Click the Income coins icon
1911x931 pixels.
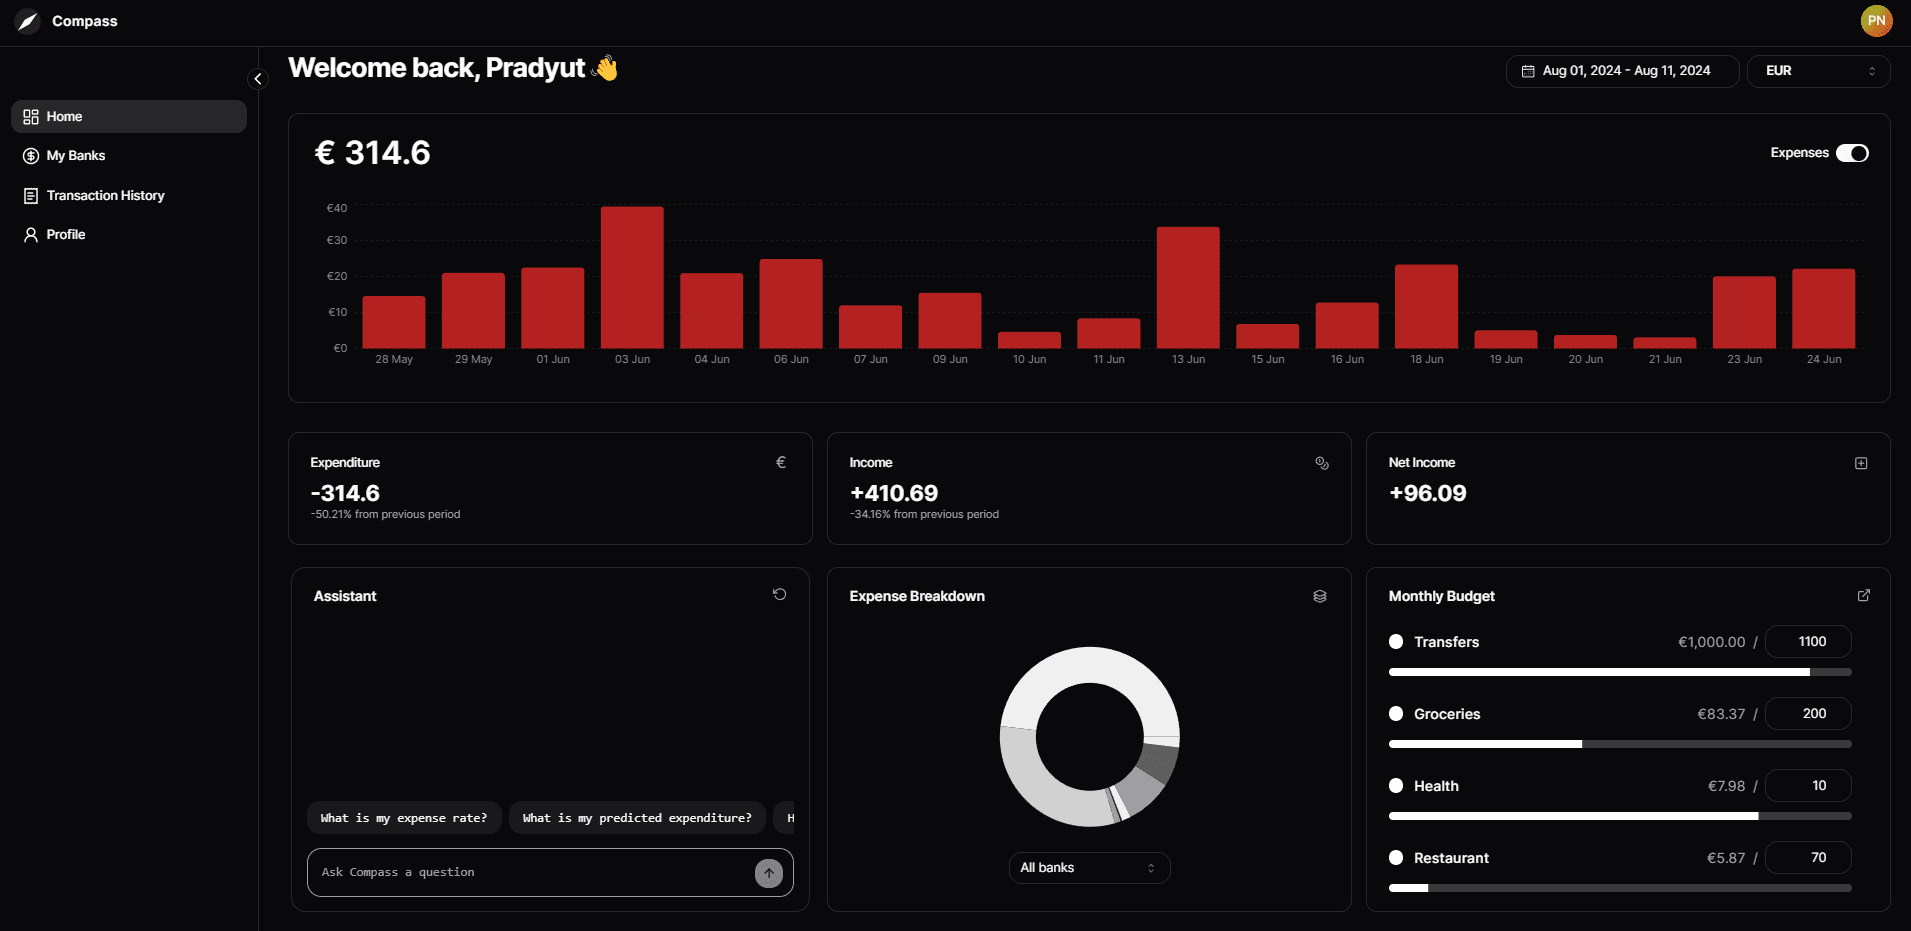tap(1321, 463)
